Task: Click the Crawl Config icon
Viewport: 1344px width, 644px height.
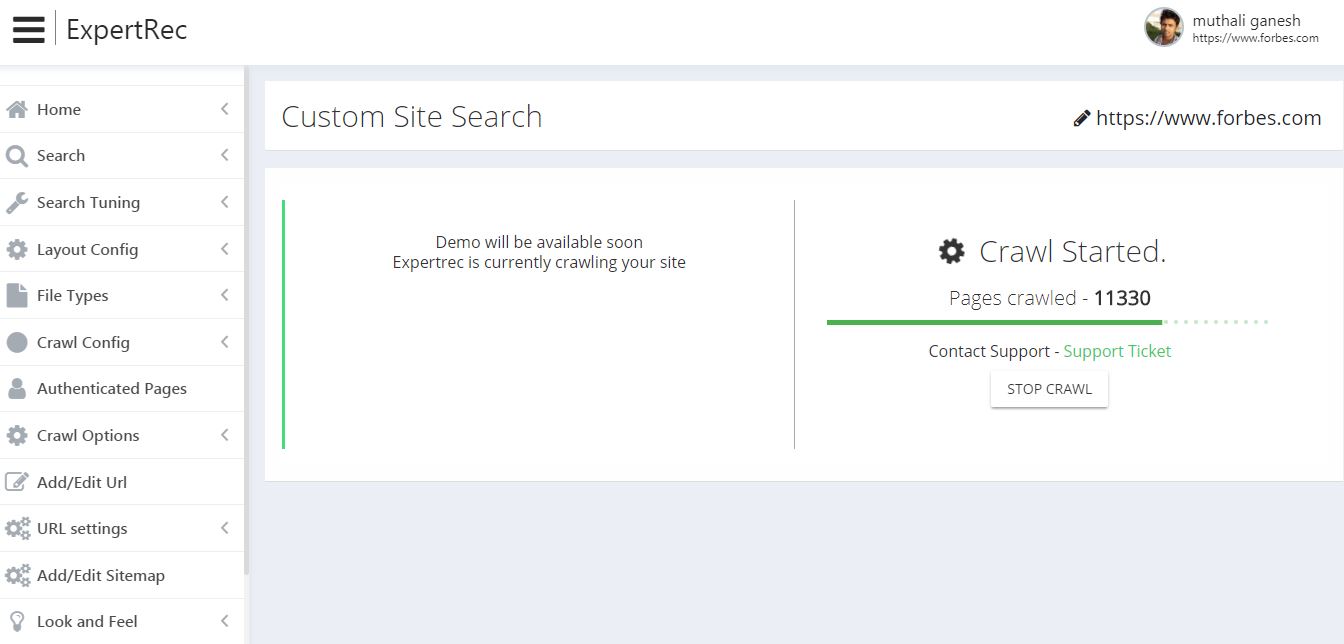Action: tap(15, 341)
